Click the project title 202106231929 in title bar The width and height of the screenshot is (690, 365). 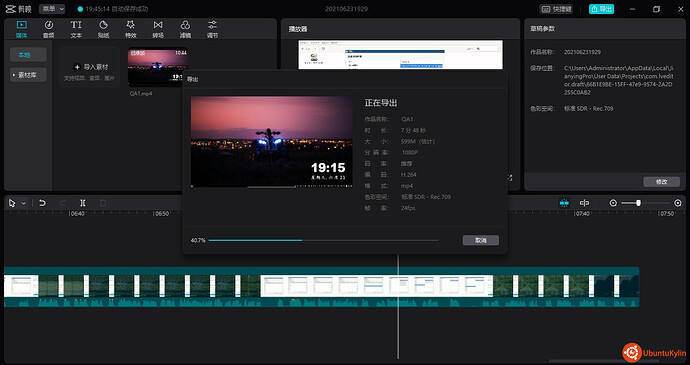coord(346,9)
